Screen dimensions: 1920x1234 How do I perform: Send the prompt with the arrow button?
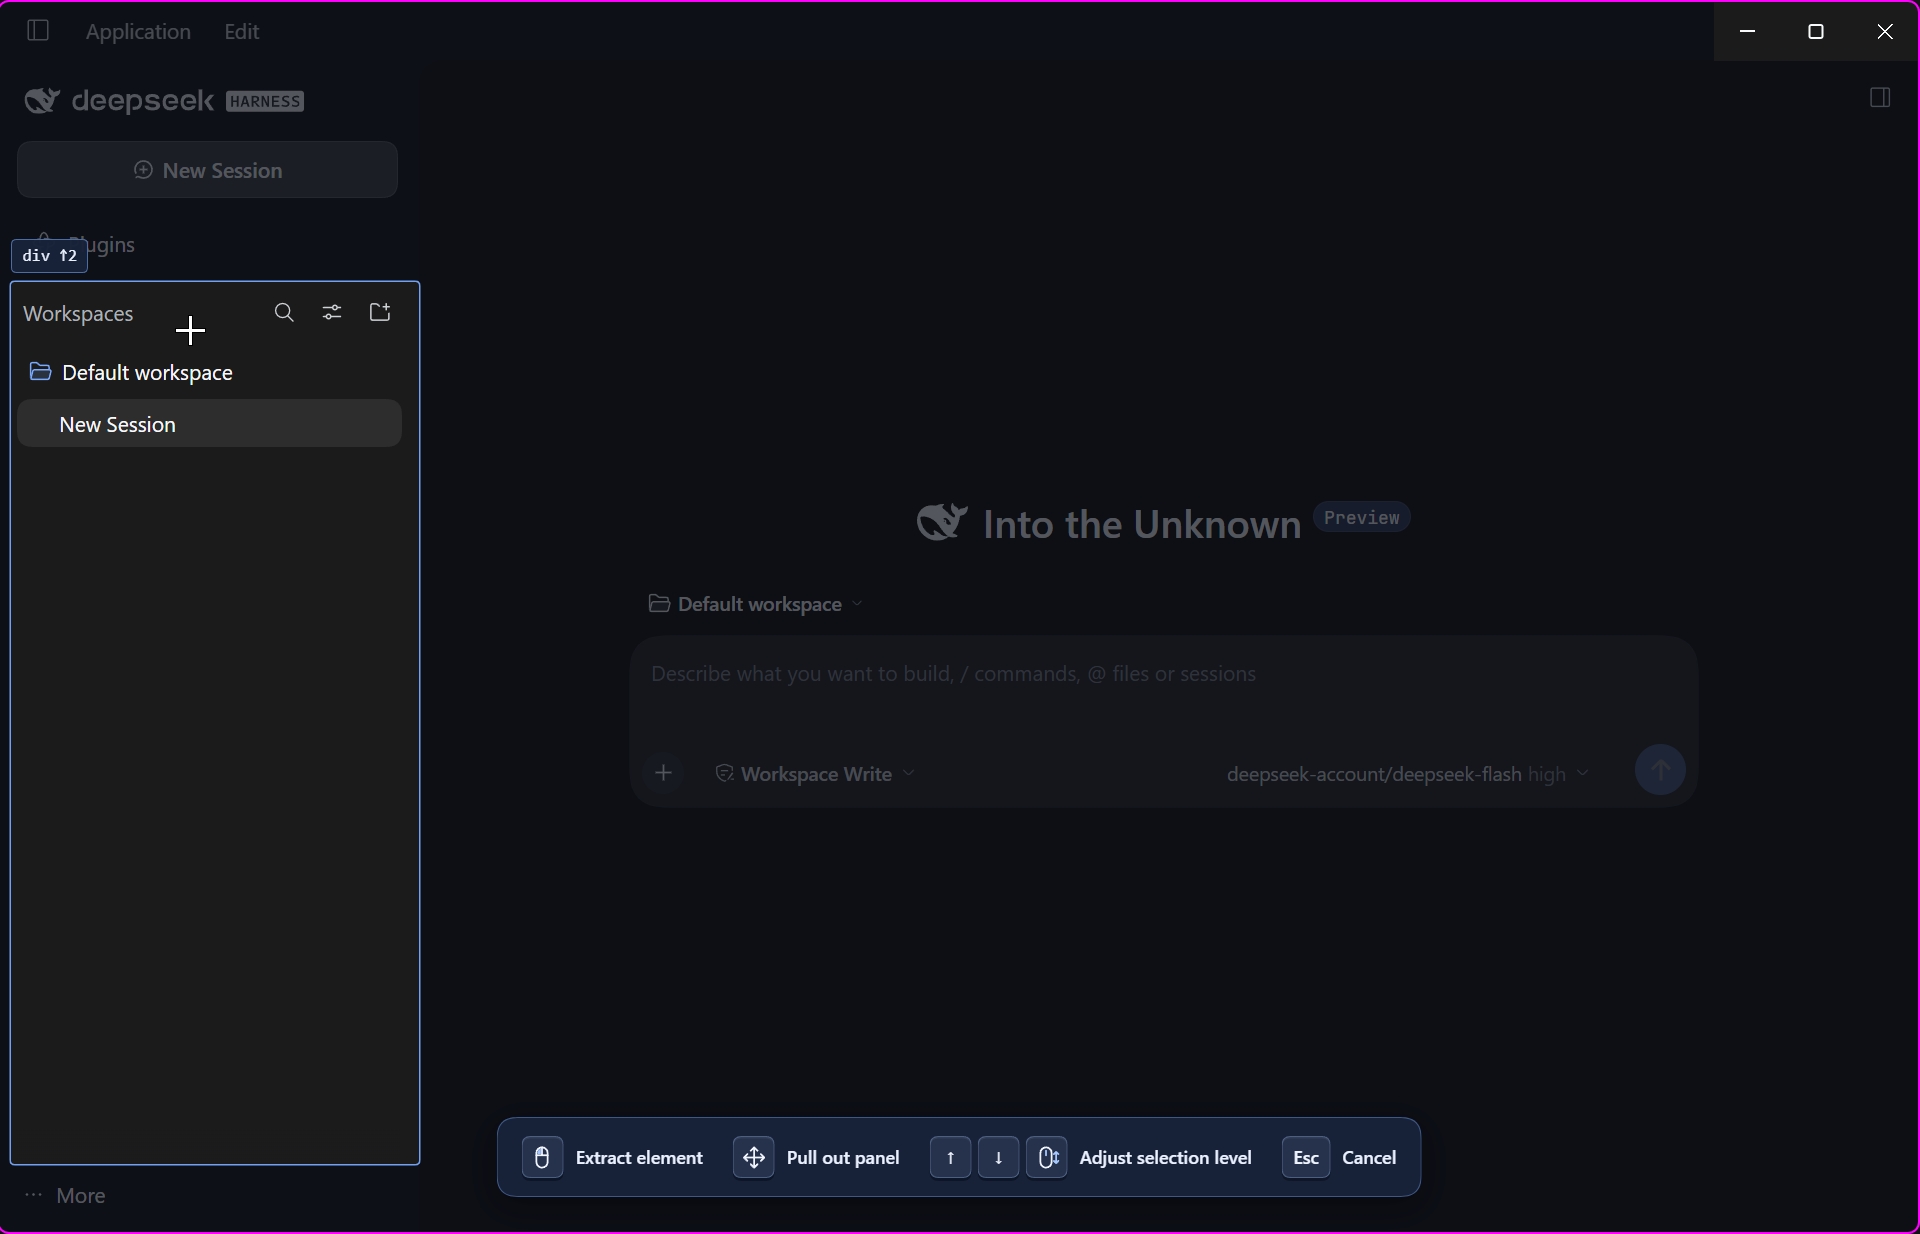point(1660,770)
